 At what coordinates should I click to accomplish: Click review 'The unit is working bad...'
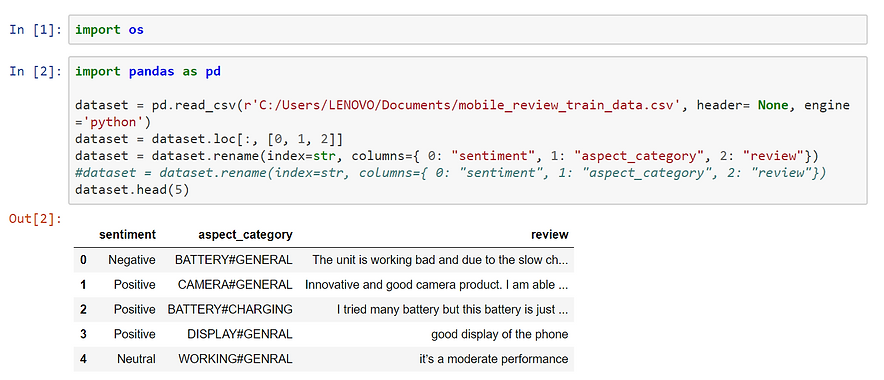point(440,260)
